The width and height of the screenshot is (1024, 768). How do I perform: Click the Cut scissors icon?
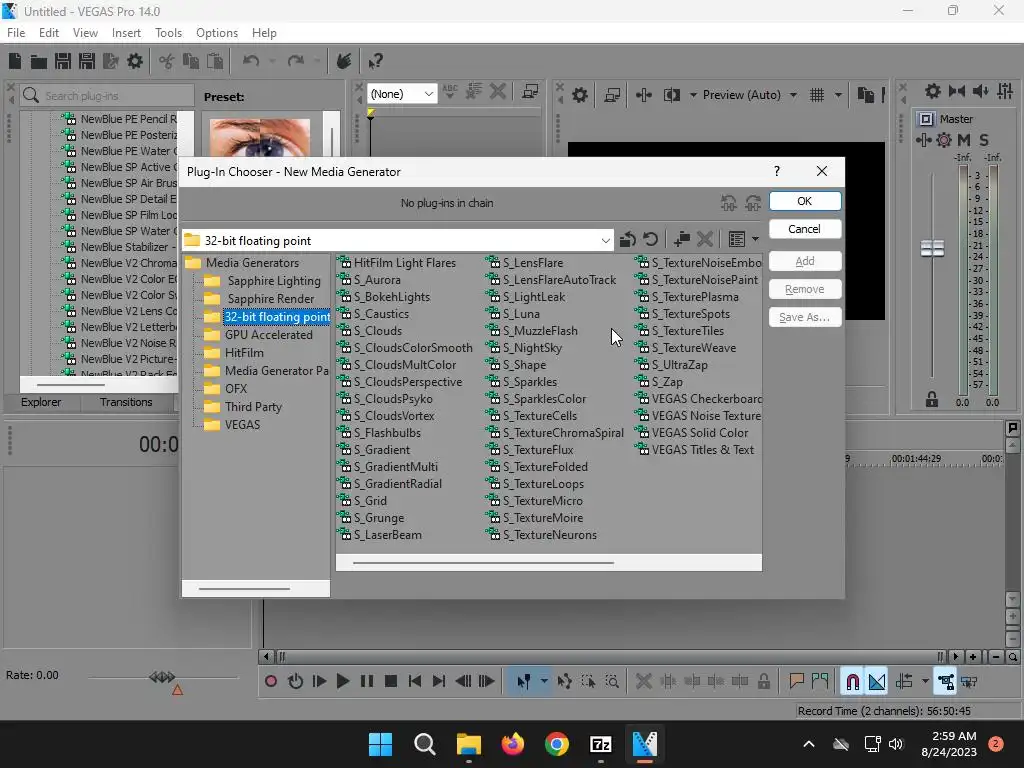click(x=167, y=61)
